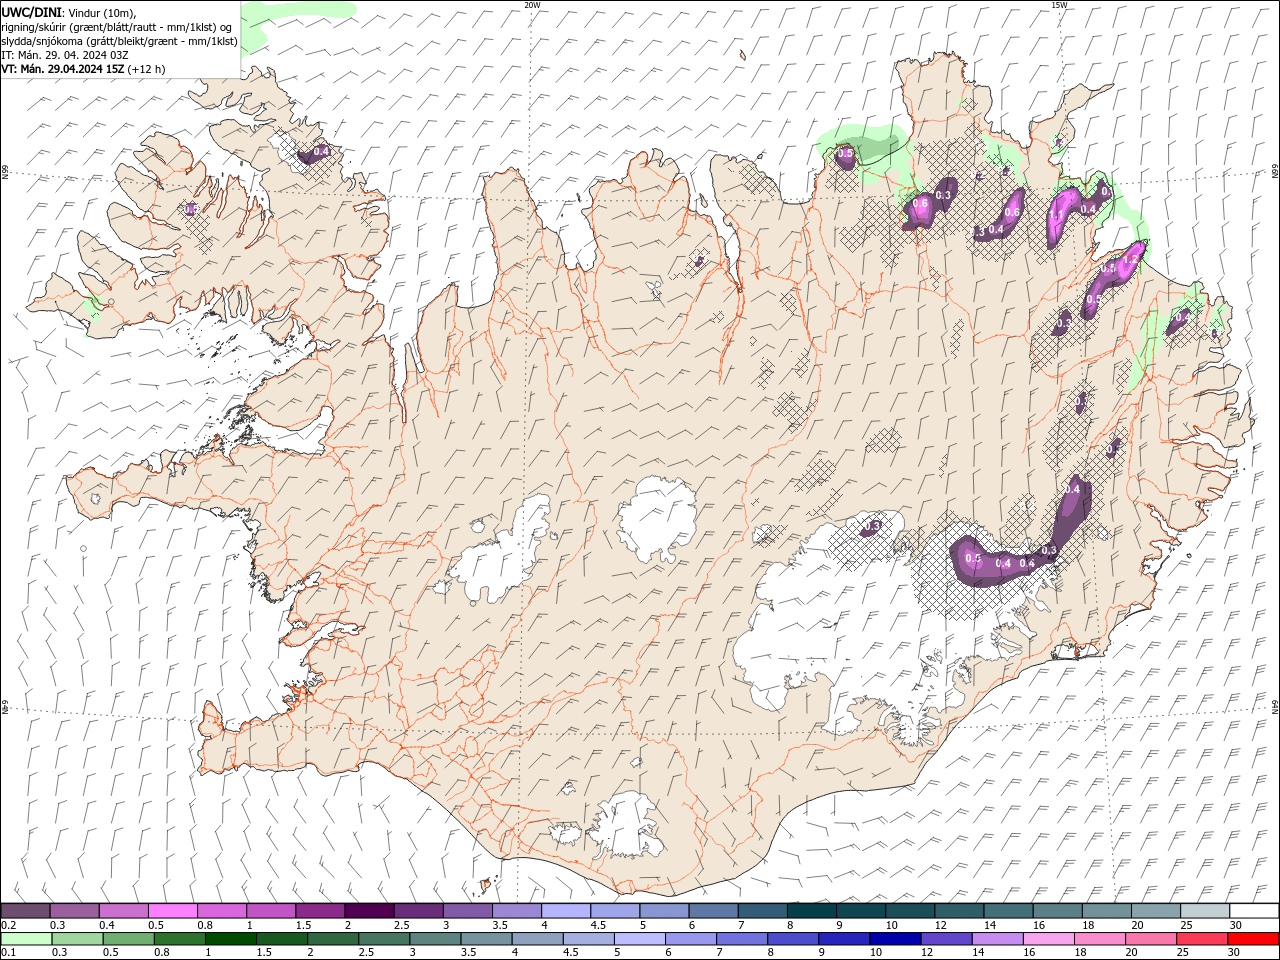
Task: Click the 15W longitude label
Action: coord(1058,5)
